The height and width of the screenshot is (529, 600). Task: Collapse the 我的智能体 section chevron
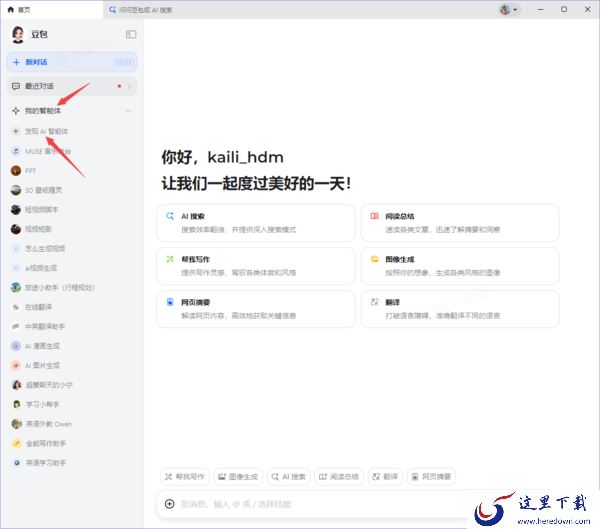click(x=128, y=111)
